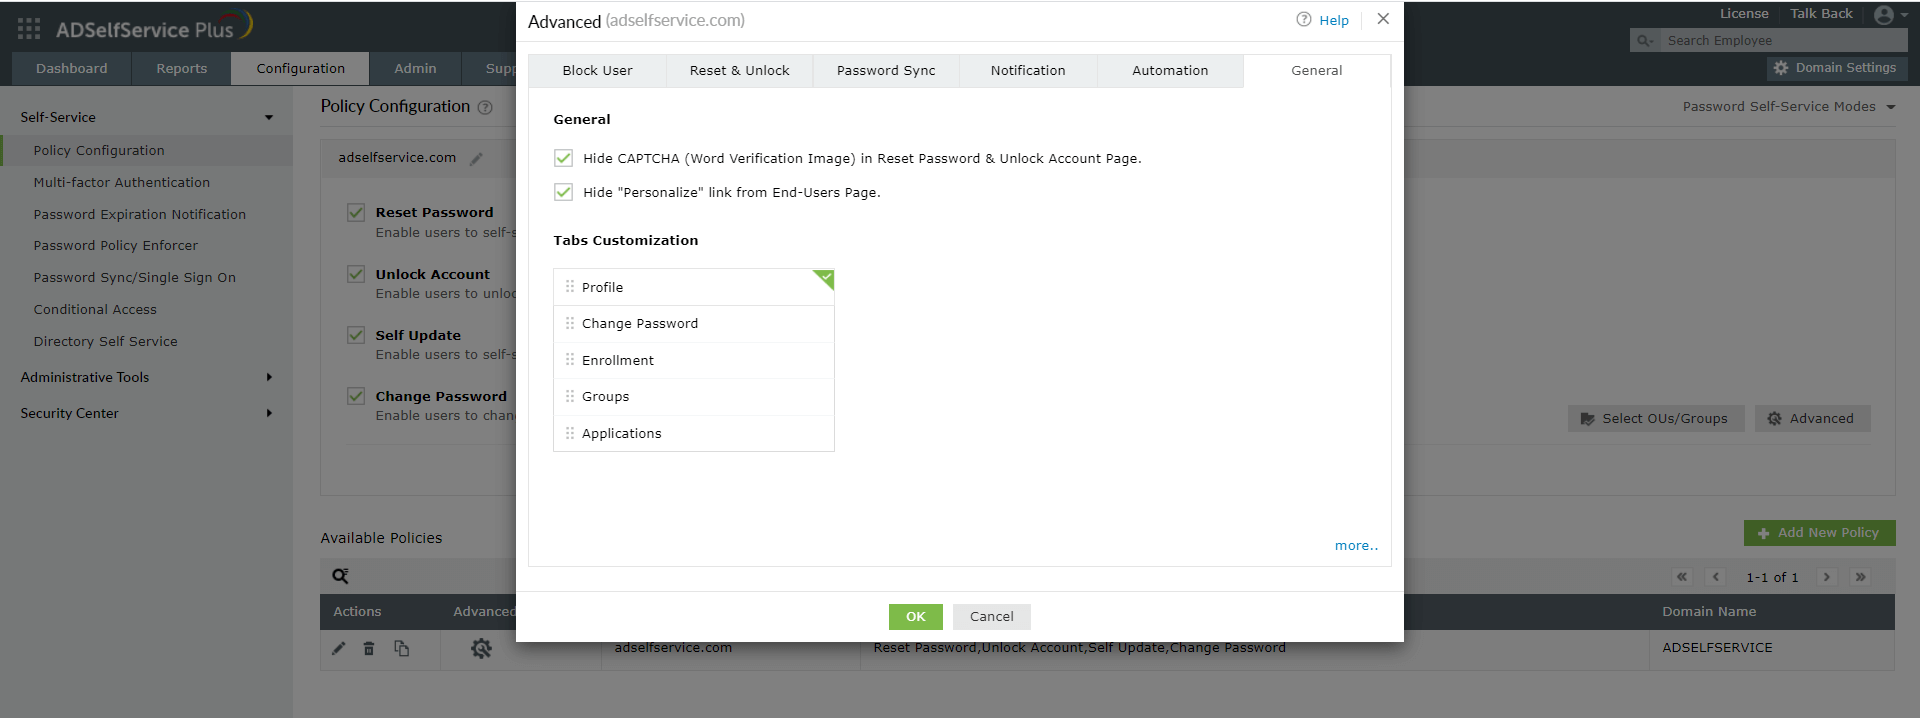Click the search icon under Available Policies
The image size is (1920, 718).
[x=341, y=576]
